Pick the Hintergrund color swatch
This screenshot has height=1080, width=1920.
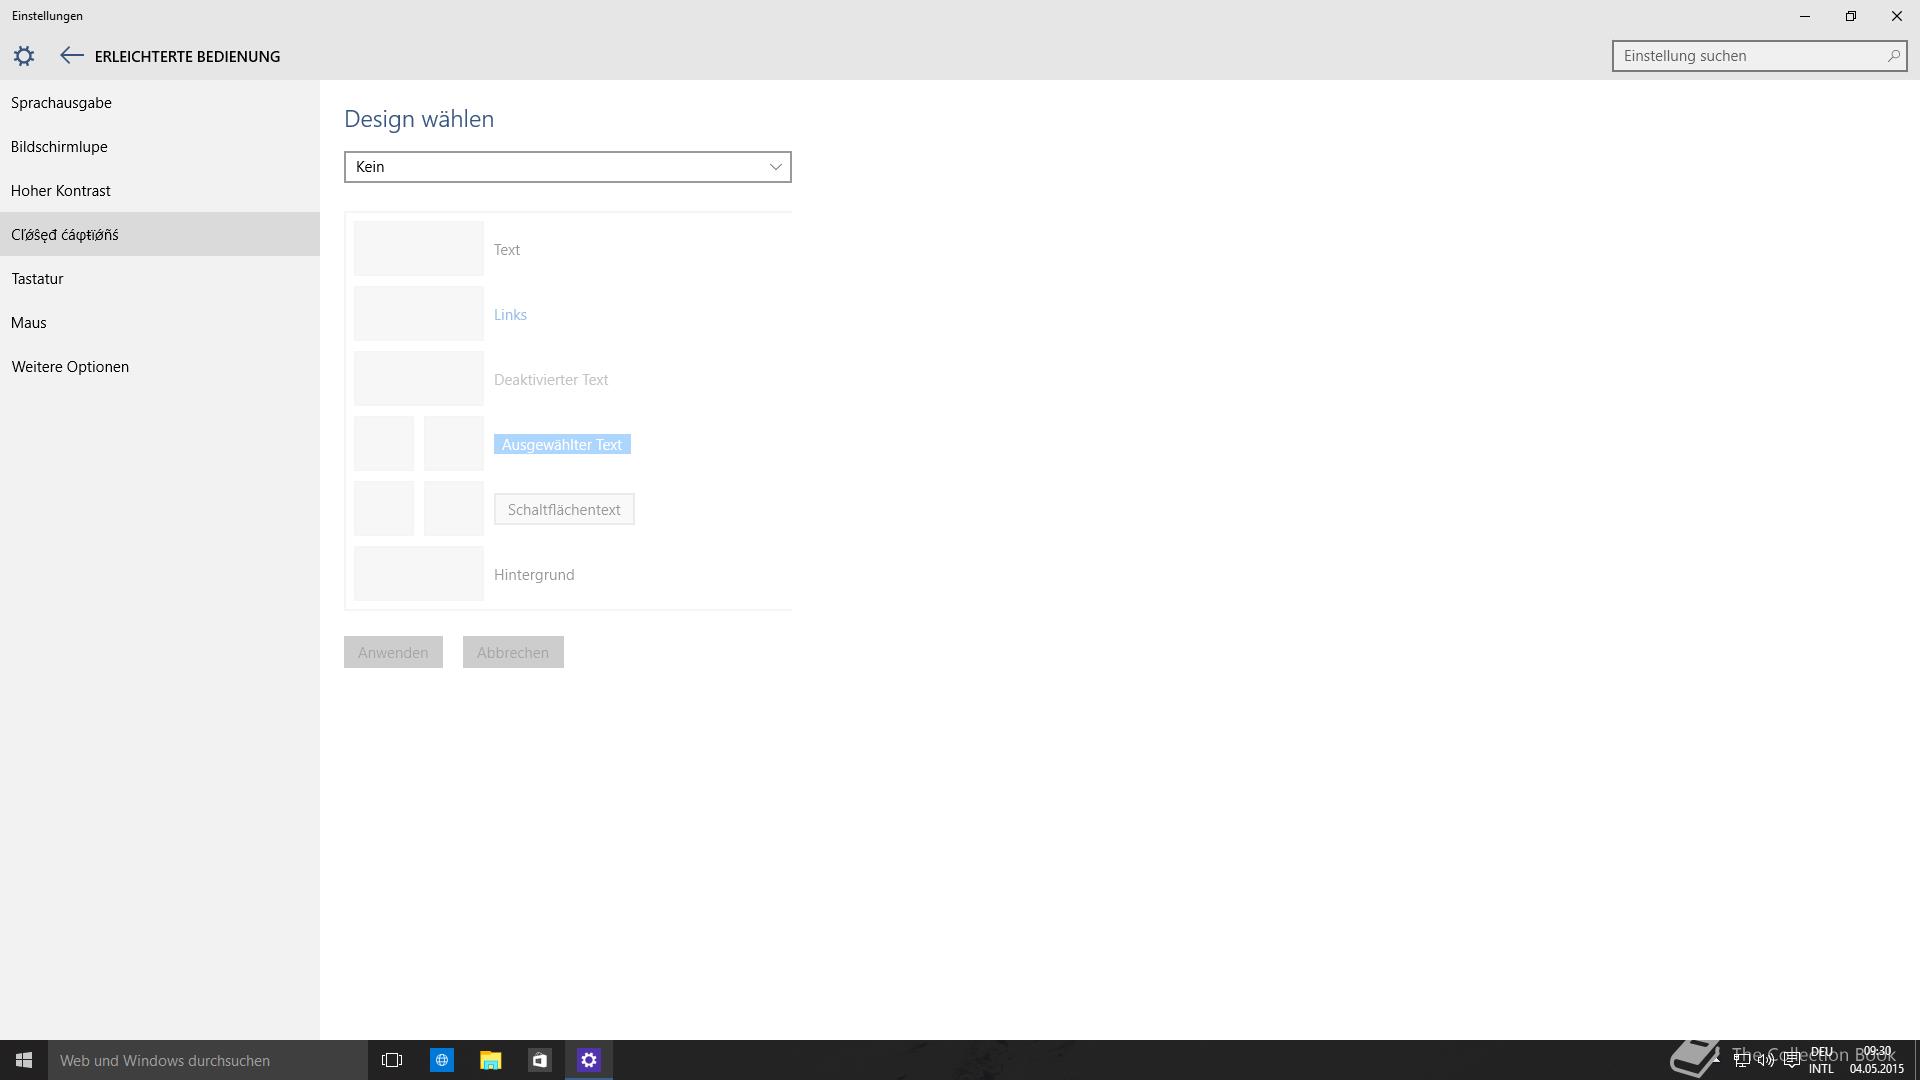418,574
